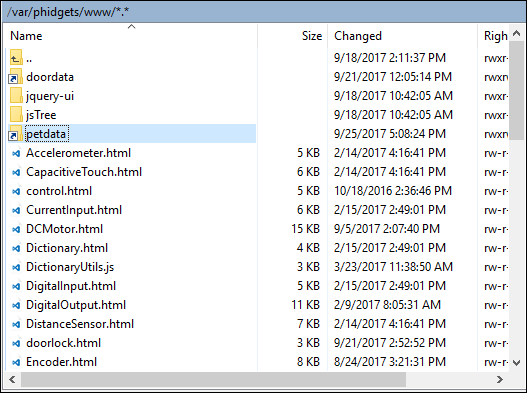Image resolution: width=527 pixels, height=393 pixels.
Task: Click the horizontal scrollbar thumb
Action: (213, 379)
